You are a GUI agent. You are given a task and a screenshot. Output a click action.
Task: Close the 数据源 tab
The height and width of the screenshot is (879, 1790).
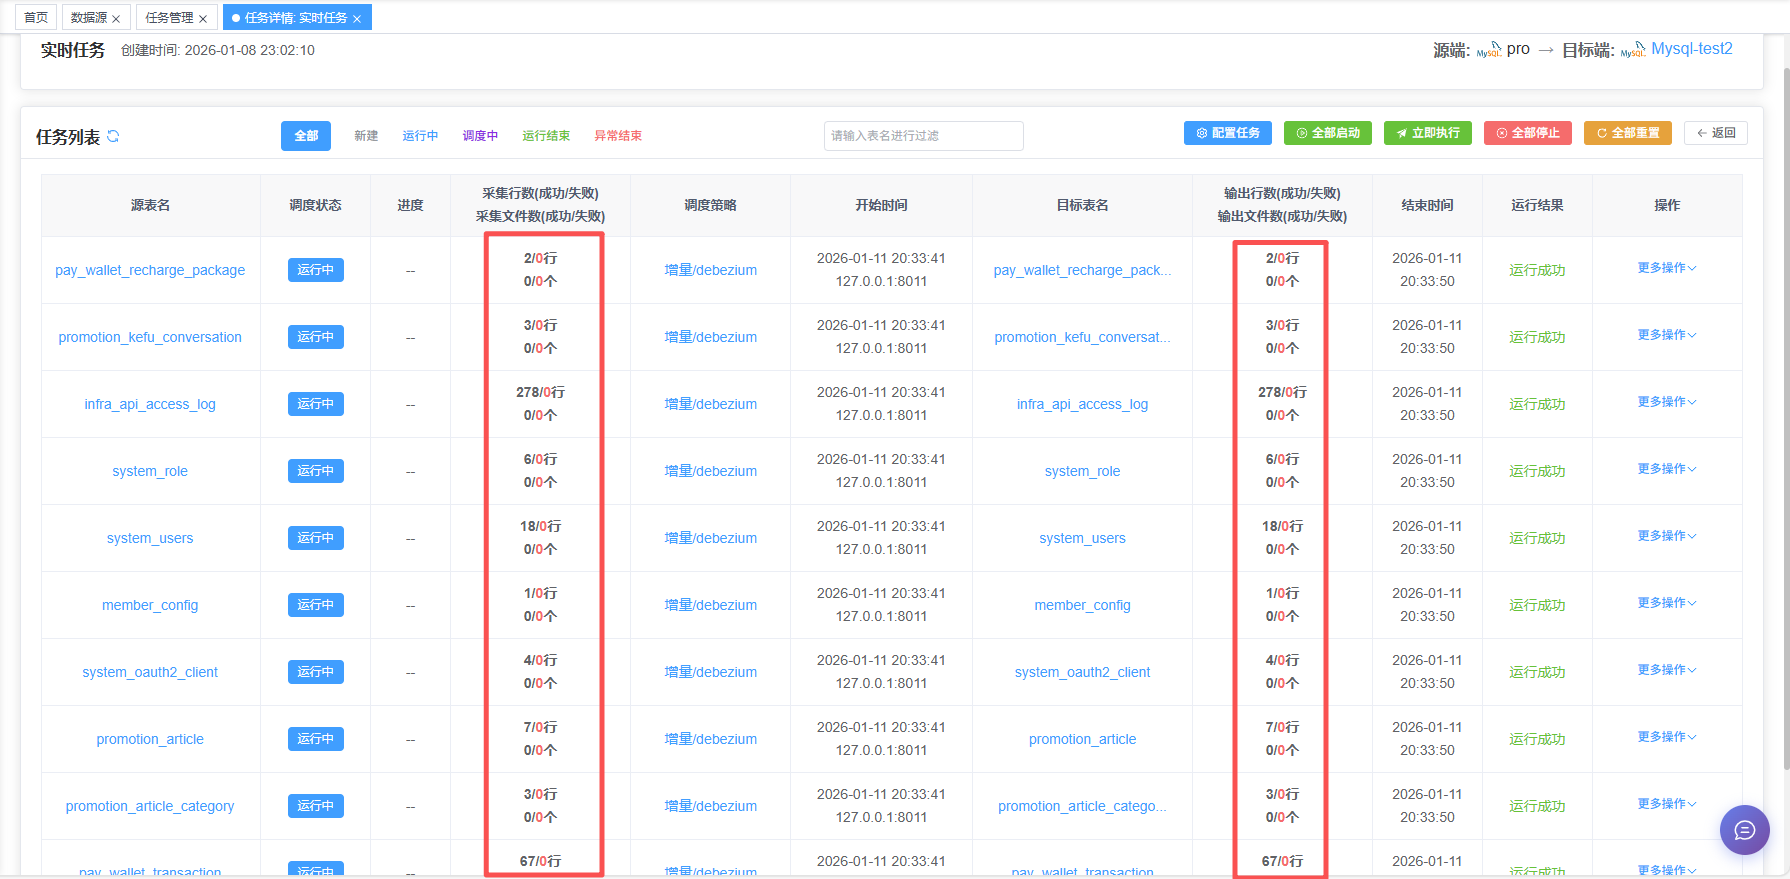coord(116,19)
